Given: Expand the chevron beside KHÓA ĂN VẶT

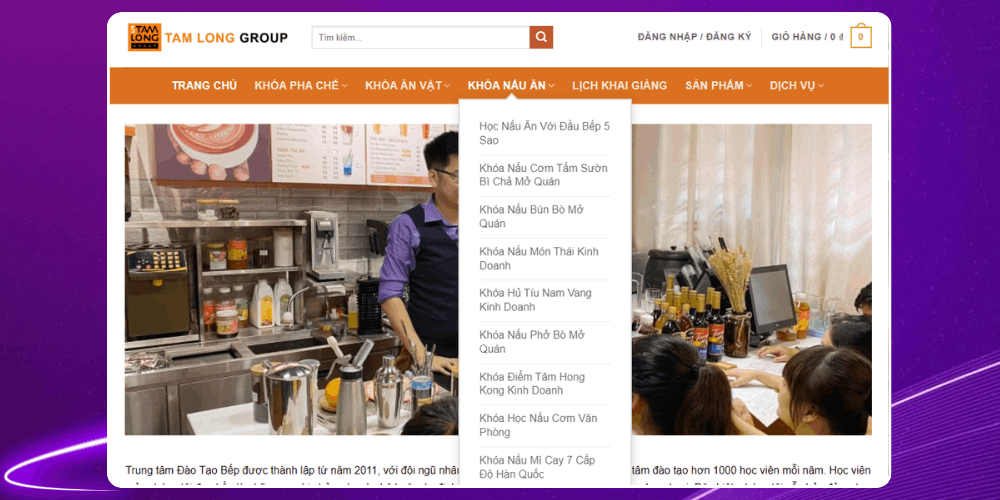Looking at the screenshot, I should pyautogui.click(x=447, y=86).
